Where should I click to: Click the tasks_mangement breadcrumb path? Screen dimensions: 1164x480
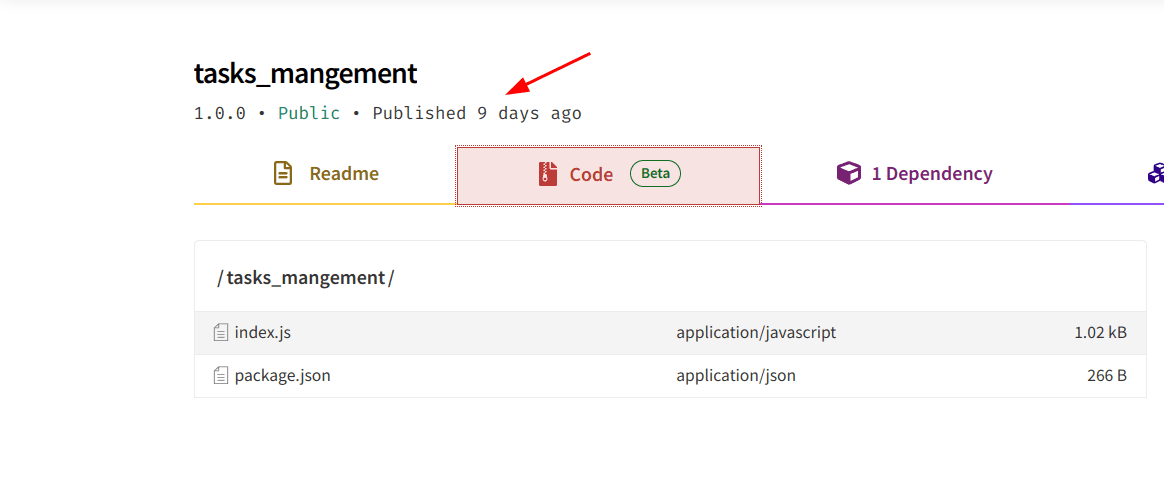point(305,278)
